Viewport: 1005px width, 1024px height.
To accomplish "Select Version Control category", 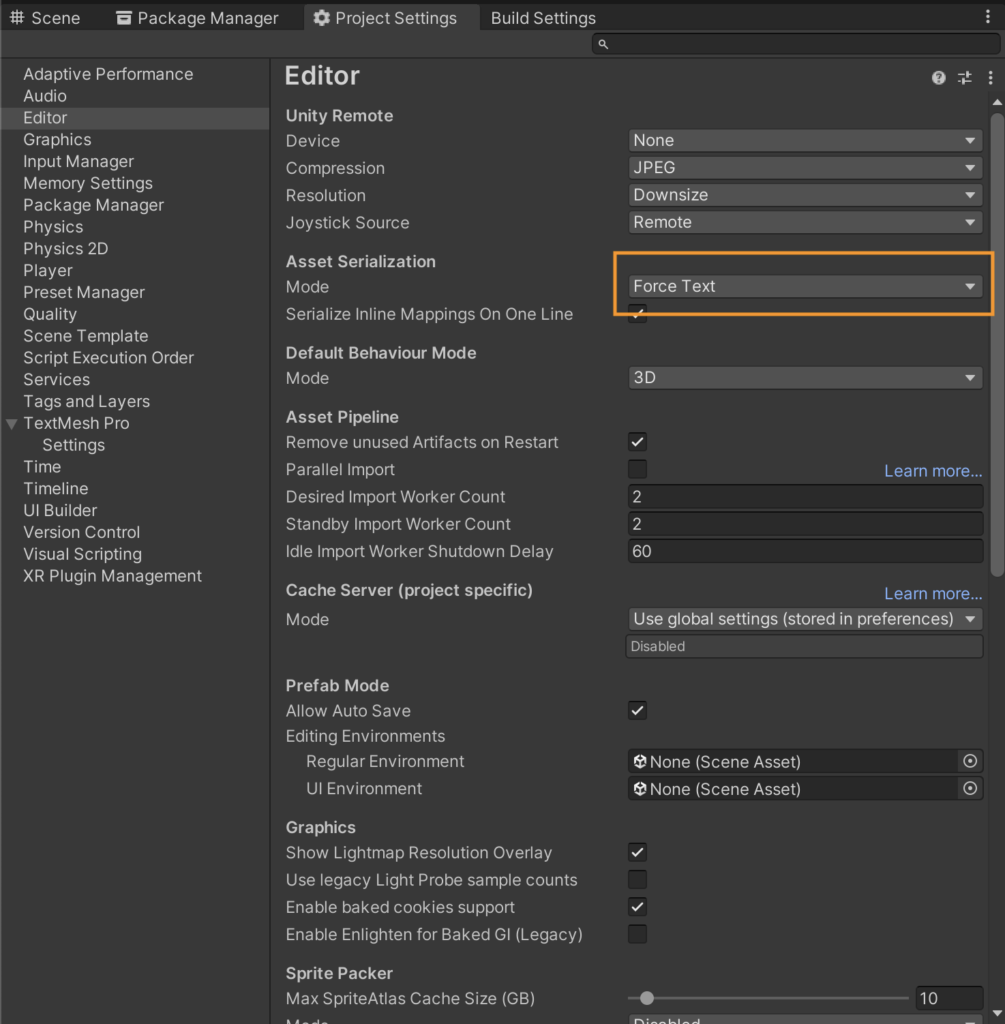I will pos(82,532).
